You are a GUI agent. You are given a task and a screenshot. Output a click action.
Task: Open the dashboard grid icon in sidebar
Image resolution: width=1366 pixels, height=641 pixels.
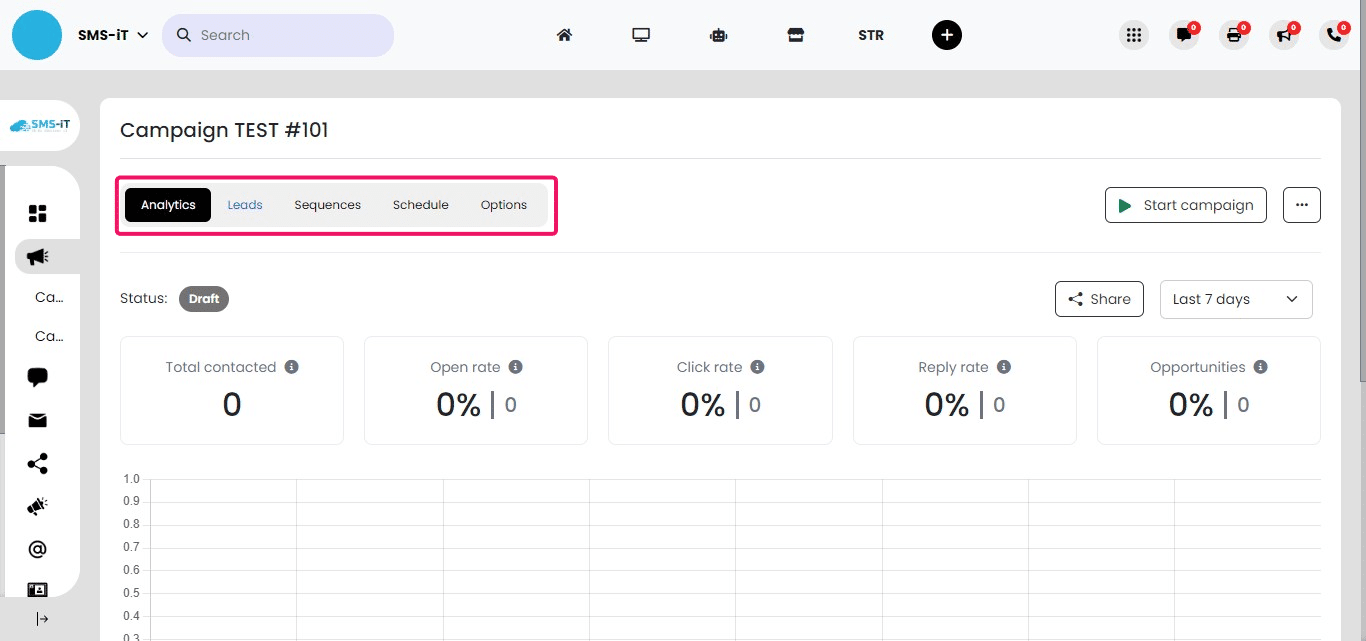tap(37, 212)
